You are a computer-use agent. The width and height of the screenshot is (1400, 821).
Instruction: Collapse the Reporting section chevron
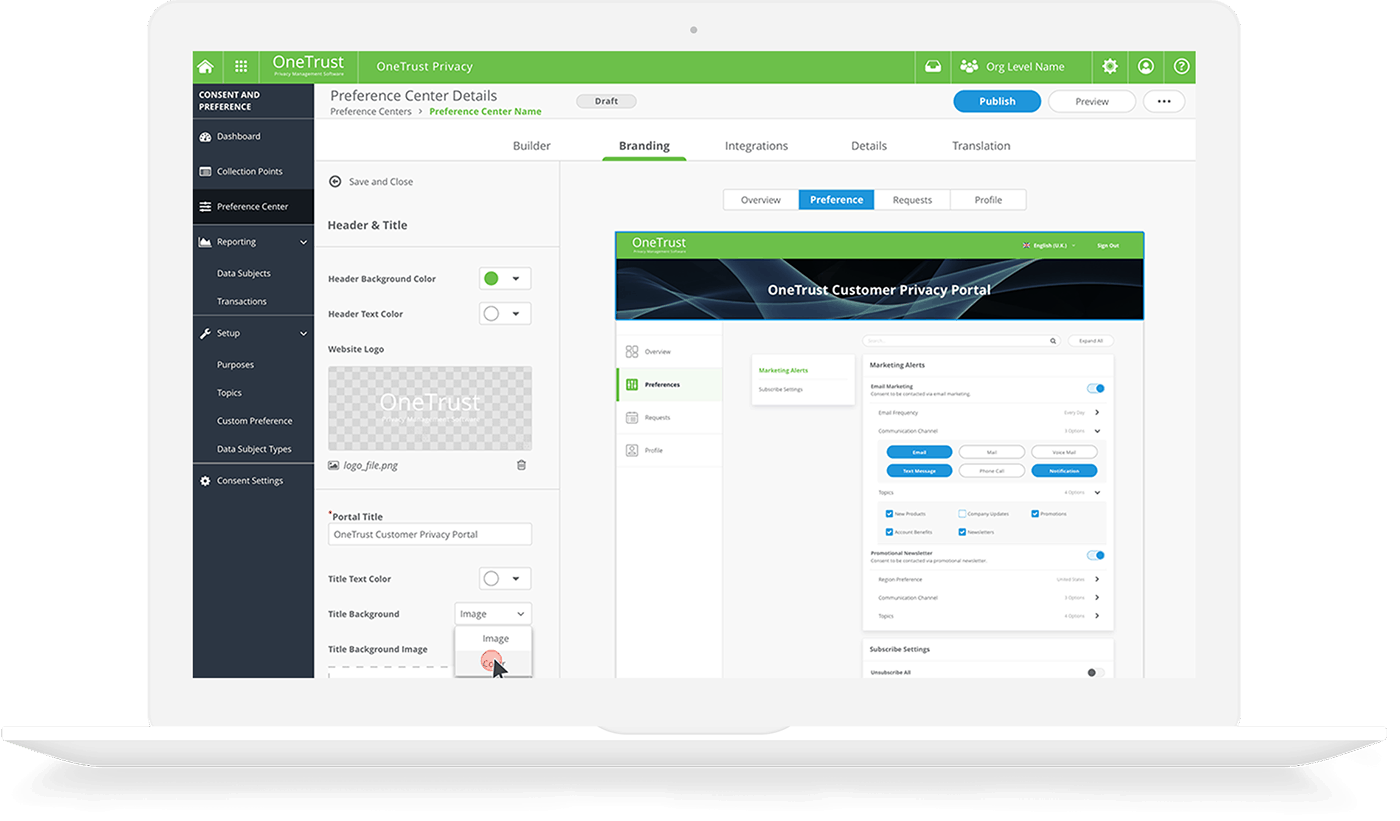point(303,242)
